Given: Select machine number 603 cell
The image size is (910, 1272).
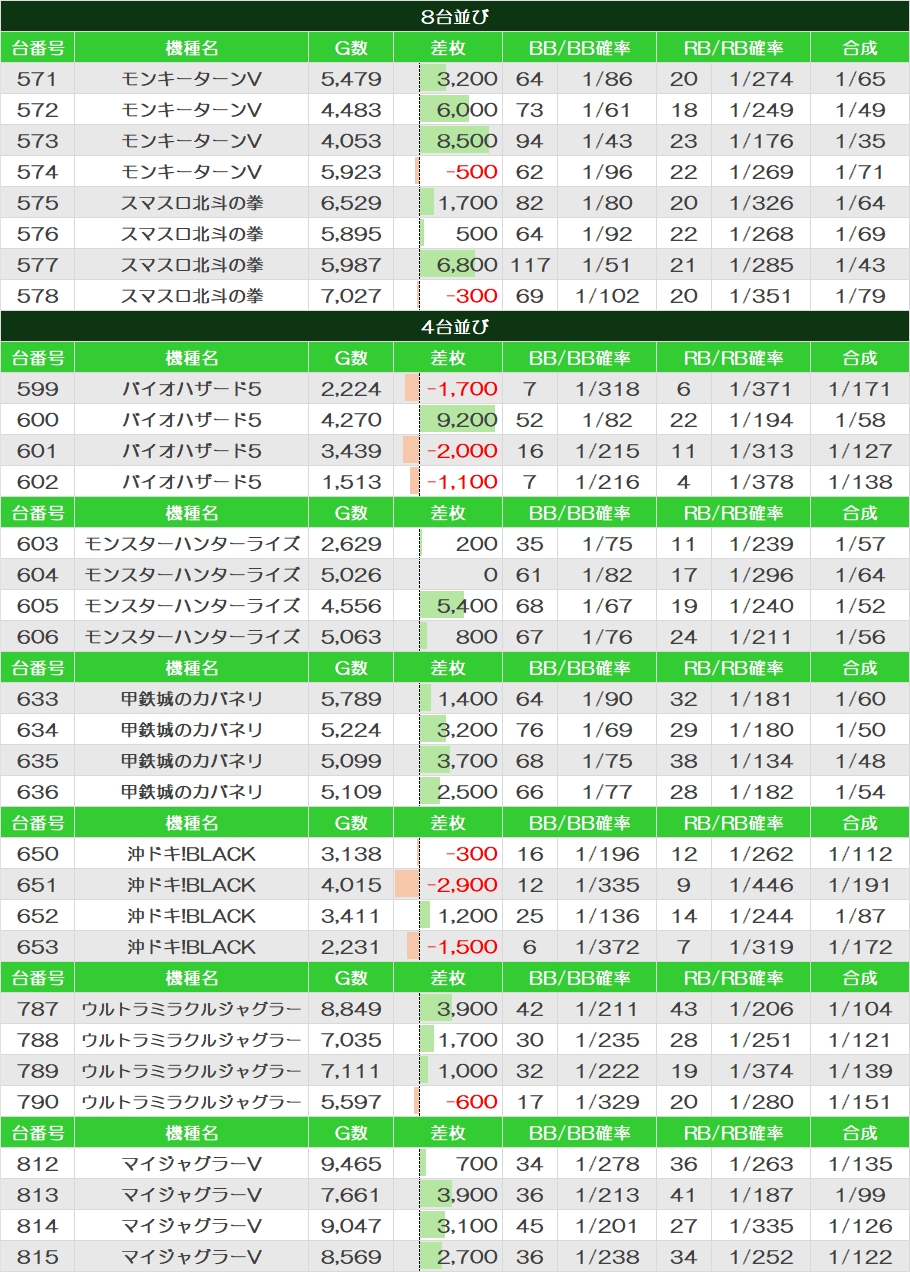Looking at the screenshot, I should click(x=38, y=544).
